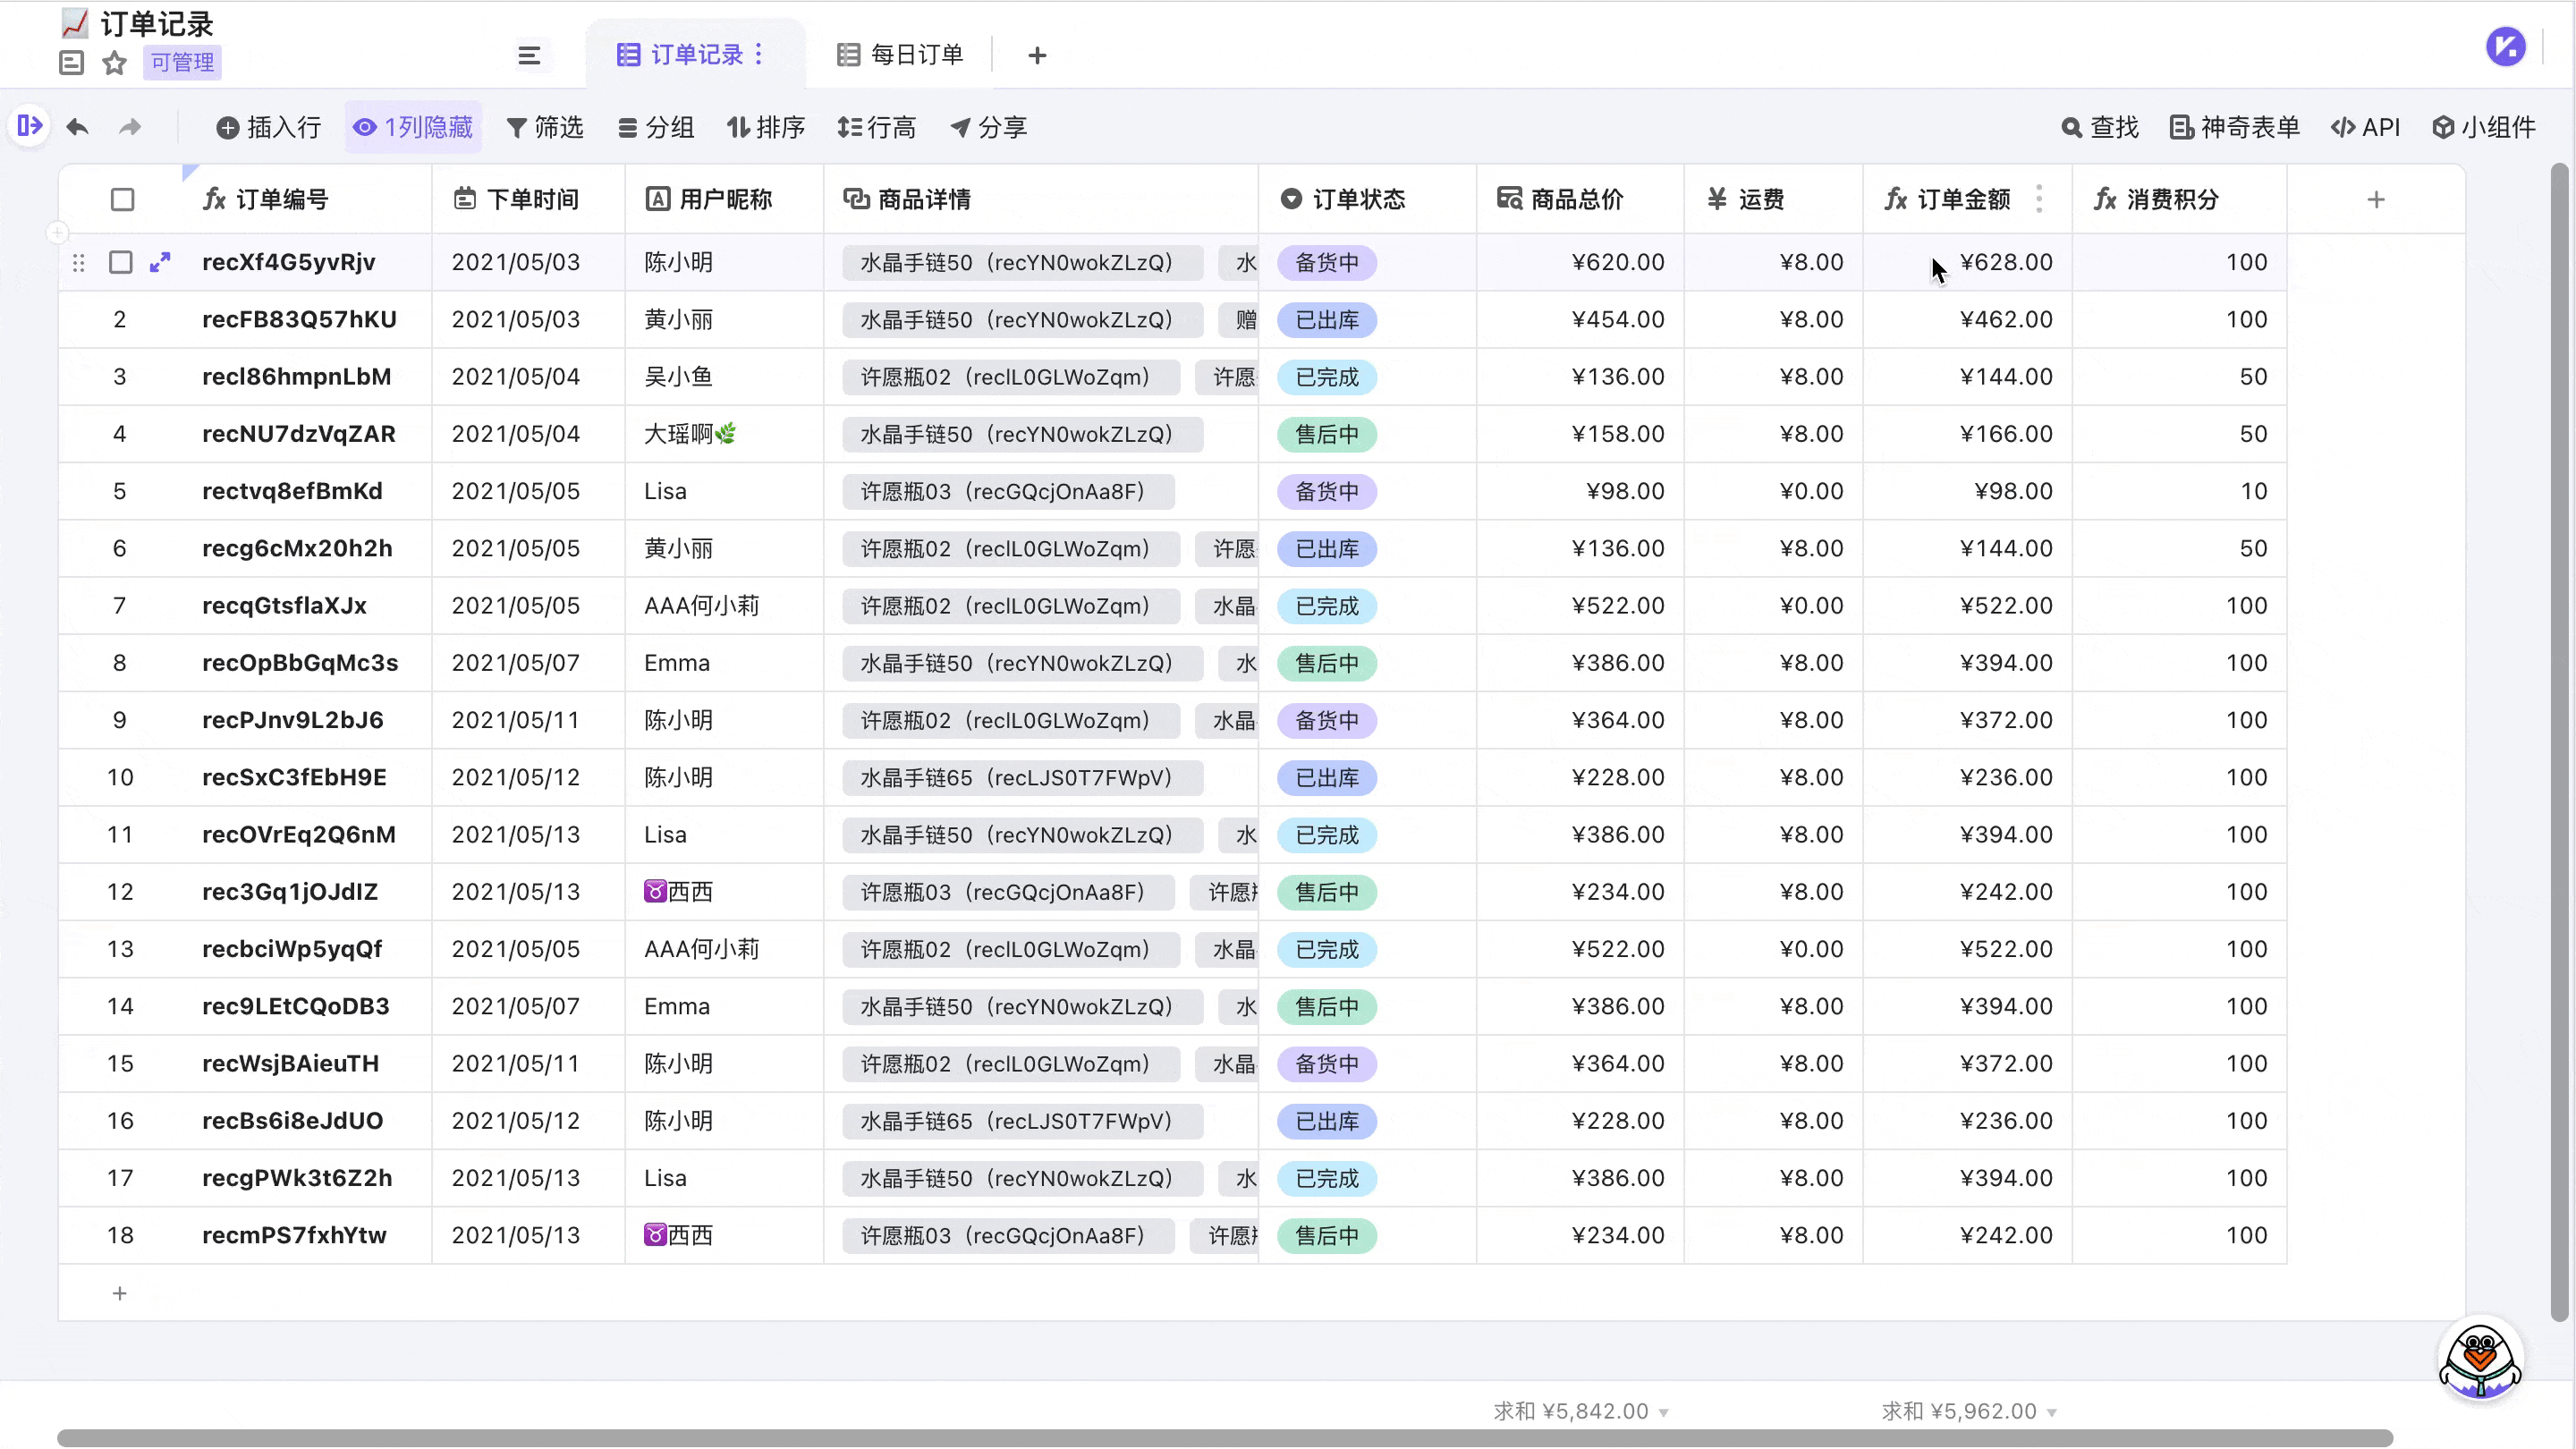Viewport: 2576px width, 1449px height.
Task: Click the redo arrow icon
Action: pyautogui.click(x=130, y=126)
